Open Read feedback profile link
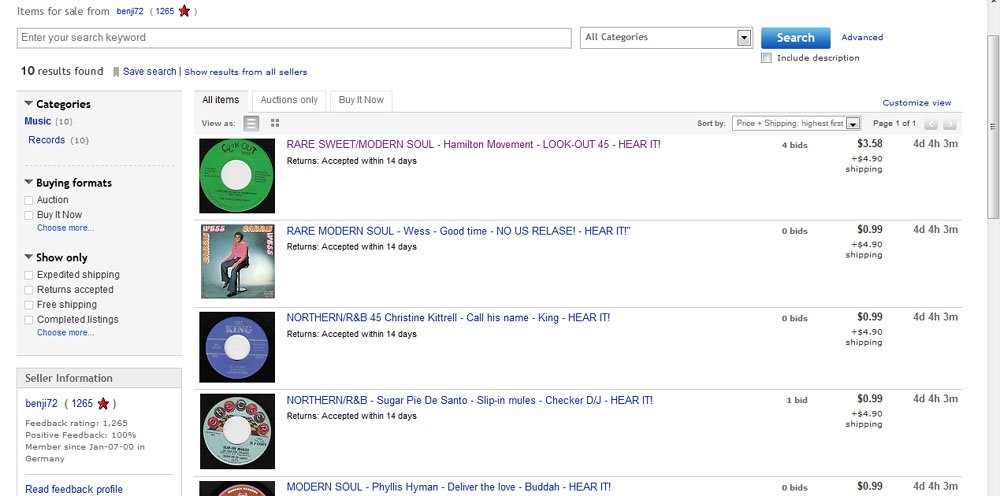1000x496 pixels. (74, 490)
